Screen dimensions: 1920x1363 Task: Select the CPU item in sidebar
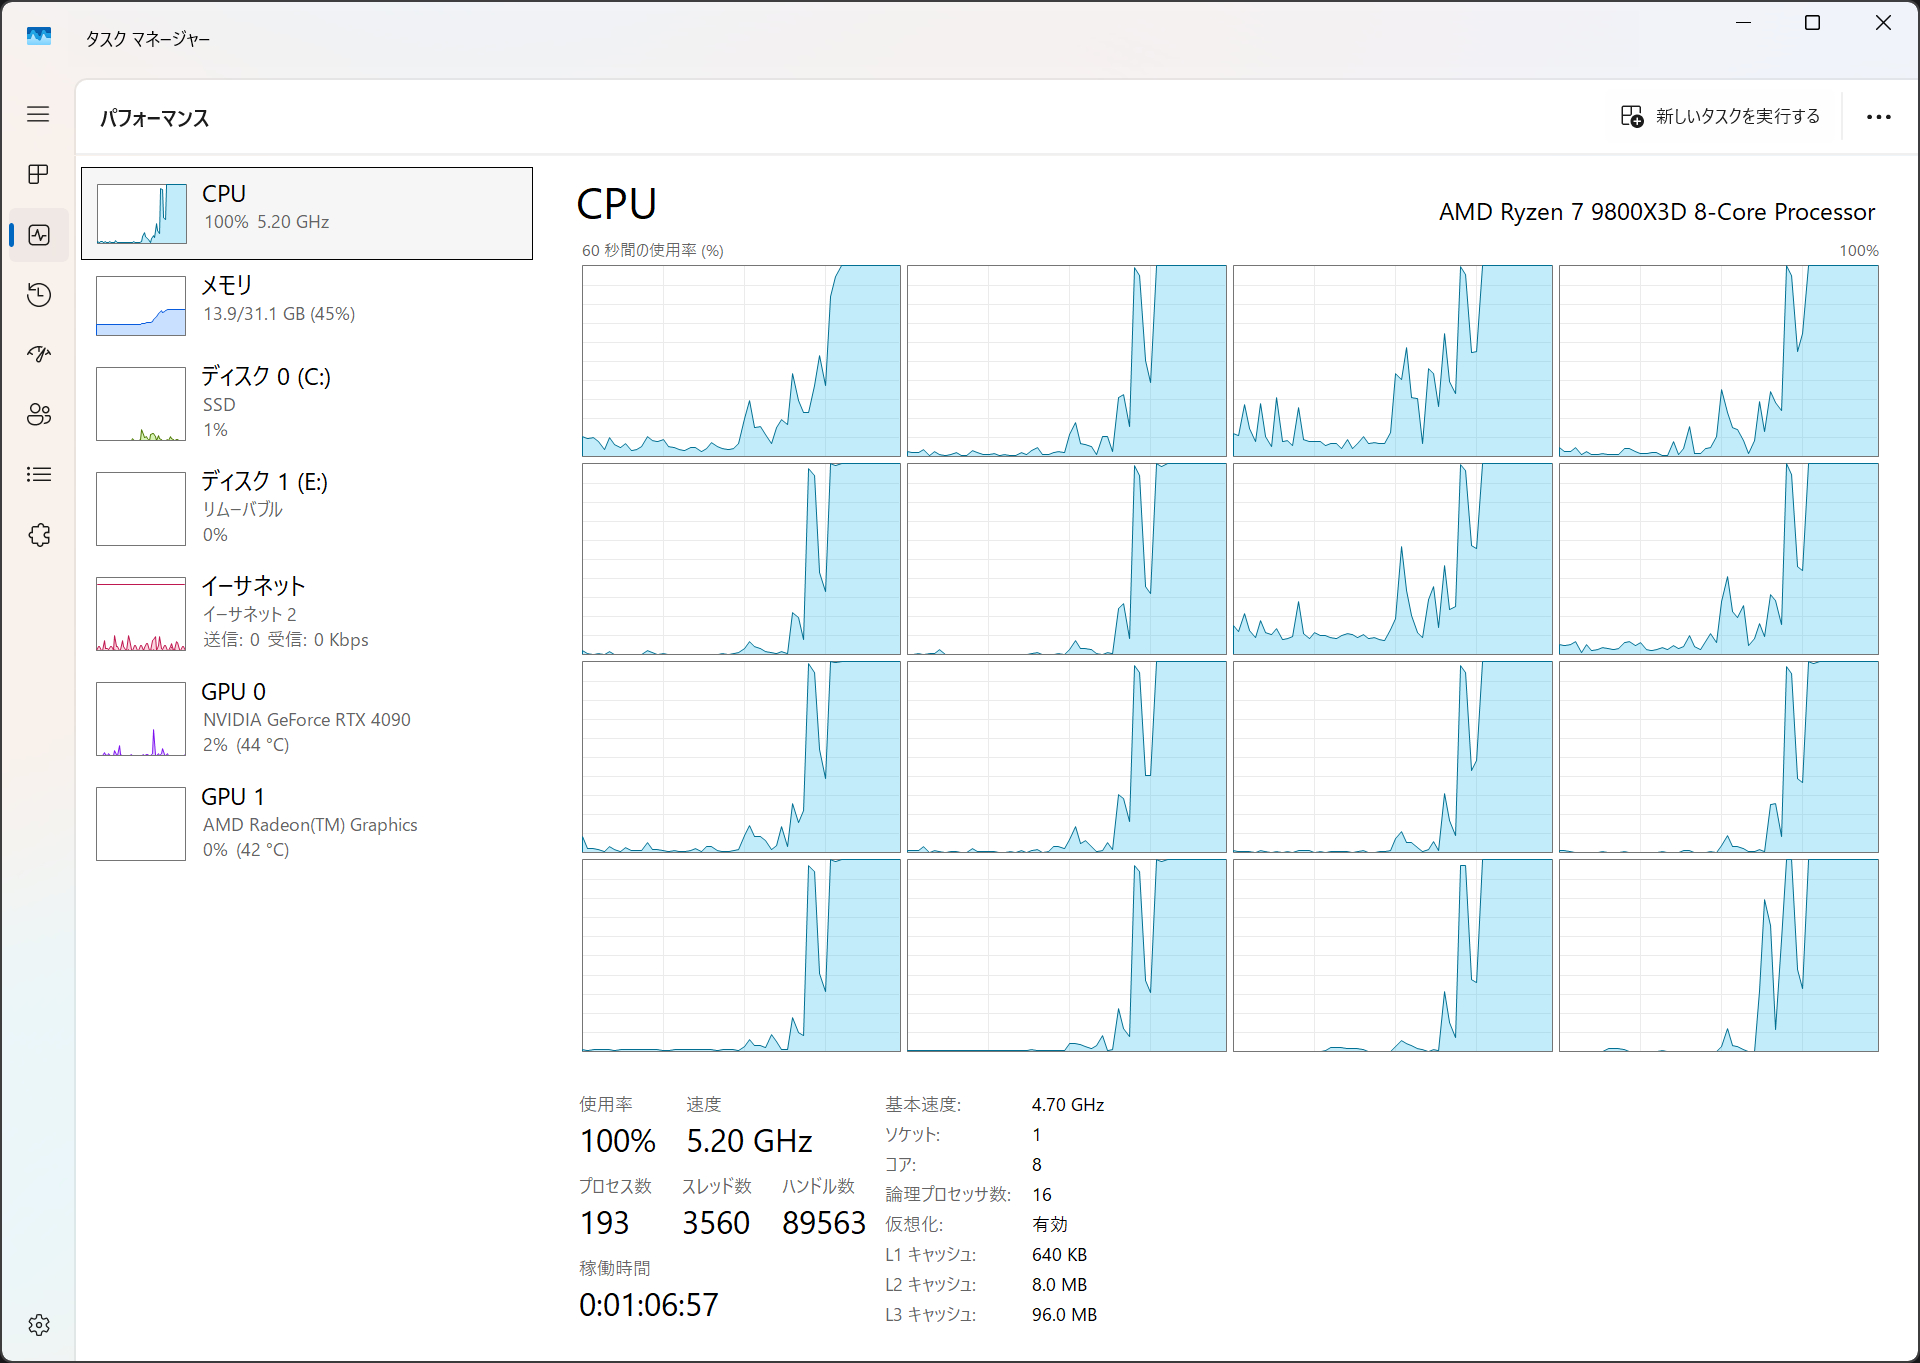pyautogui.click(x=306, y=213)
